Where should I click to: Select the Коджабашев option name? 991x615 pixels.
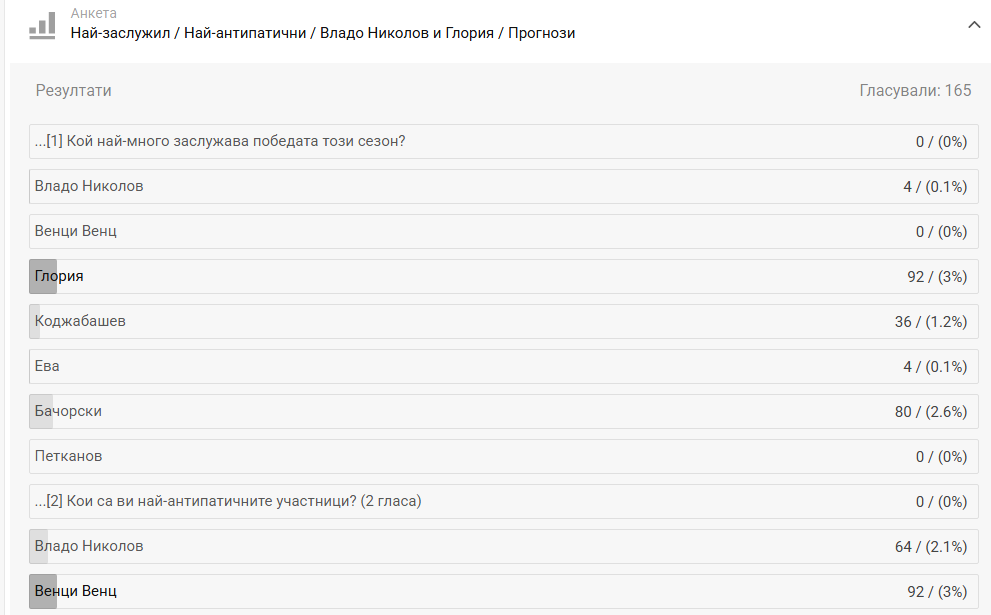(x=80, y=321)
